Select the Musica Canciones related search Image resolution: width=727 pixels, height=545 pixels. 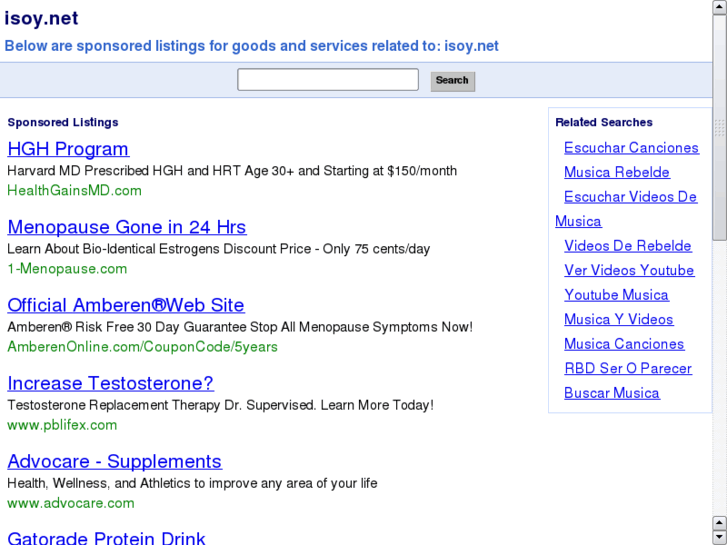tap(624, 344)
